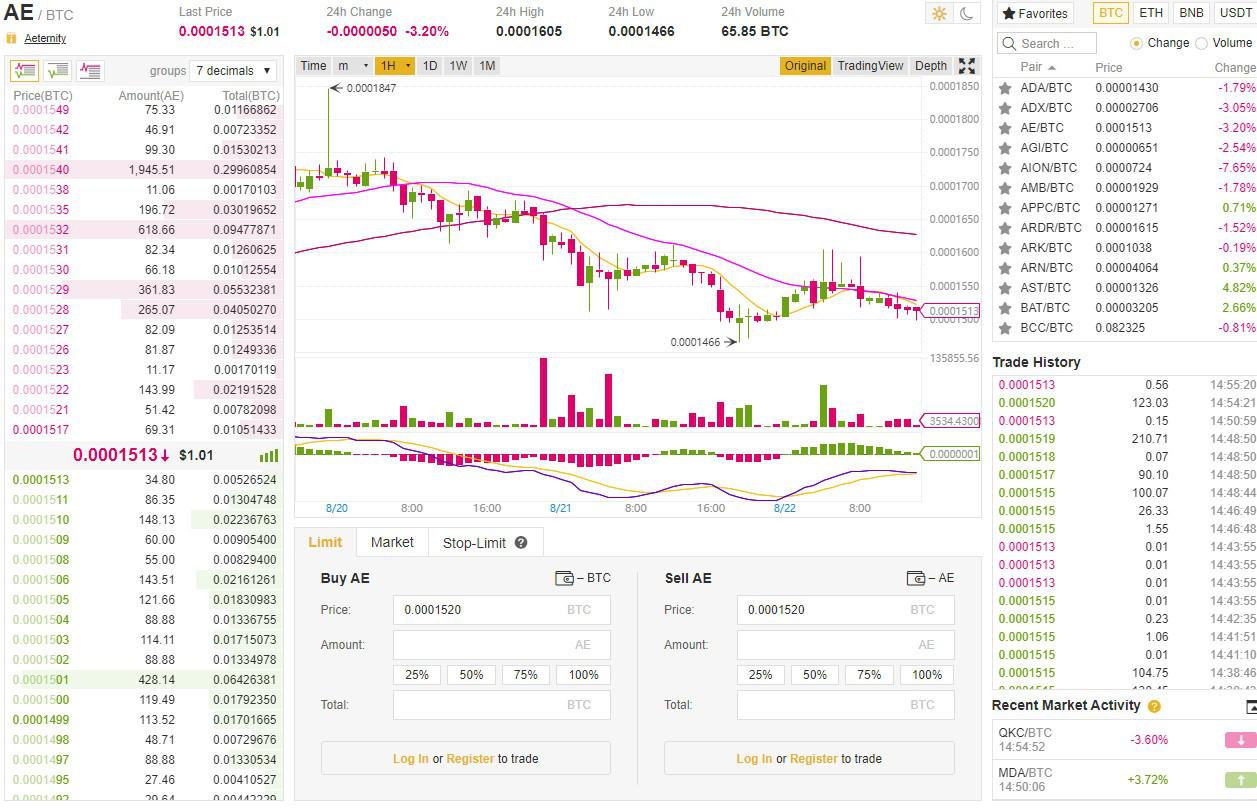The height and width of the screenshot is (810, 1257).
Task: Select the BTC market tab
Action: click(1110, 13)
